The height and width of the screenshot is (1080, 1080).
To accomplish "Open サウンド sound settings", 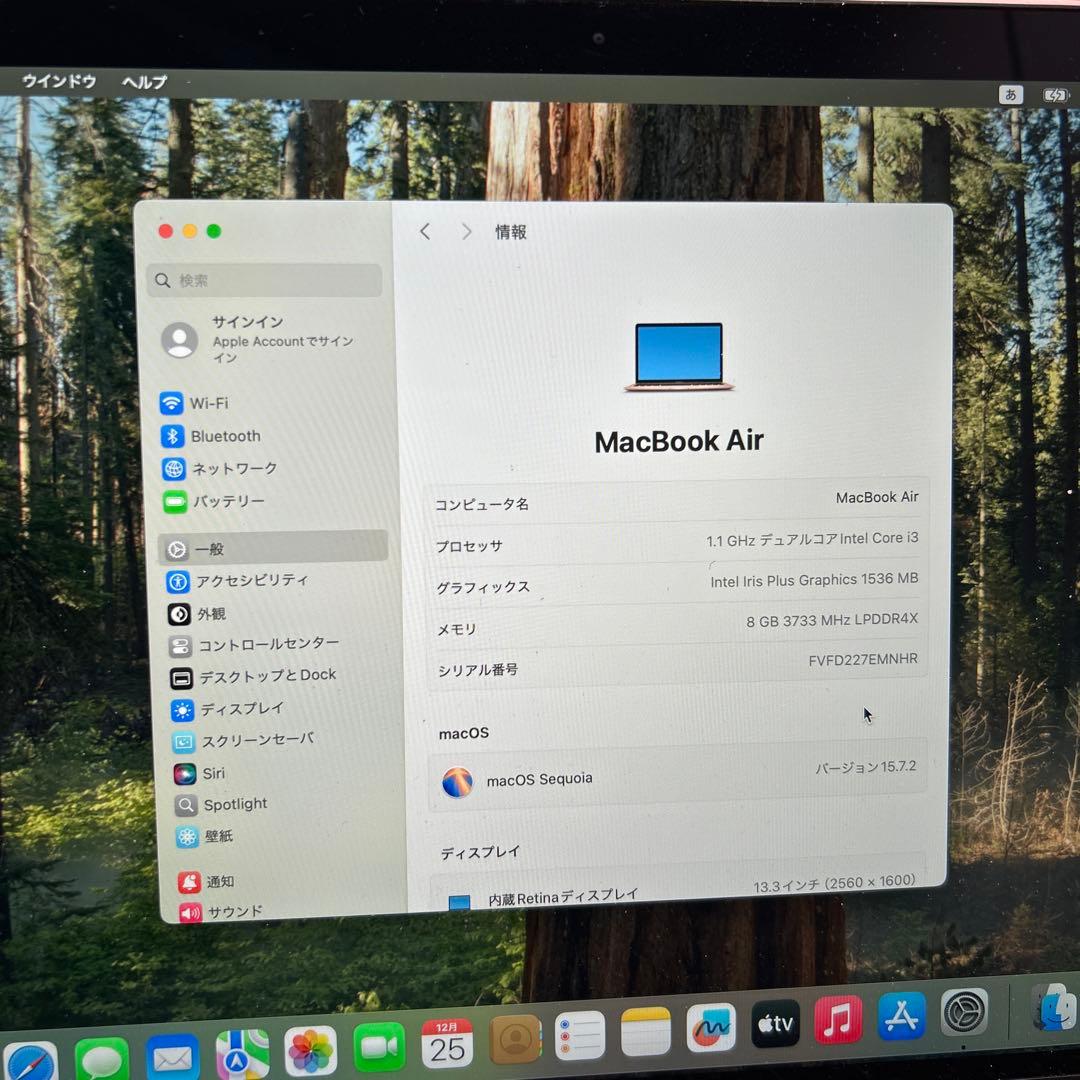I will 221,912.
